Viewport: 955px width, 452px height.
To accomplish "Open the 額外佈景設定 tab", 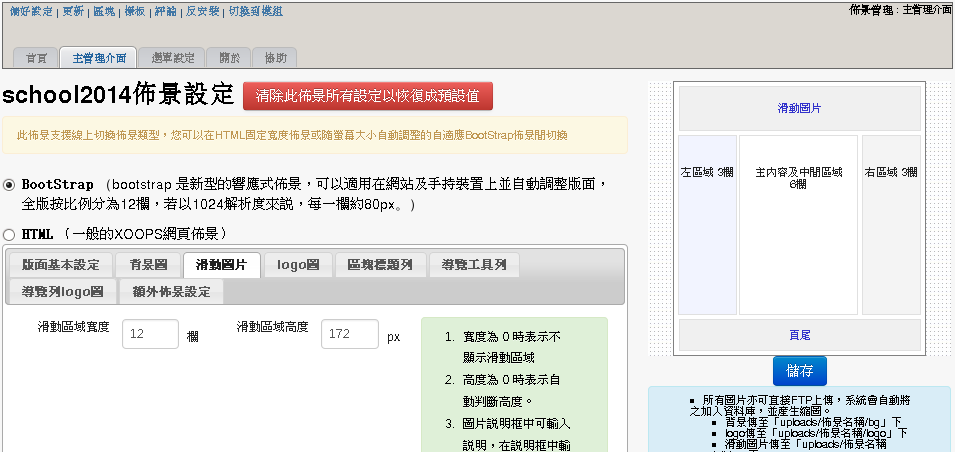I will pyautogui.click(x=171, y=292).
